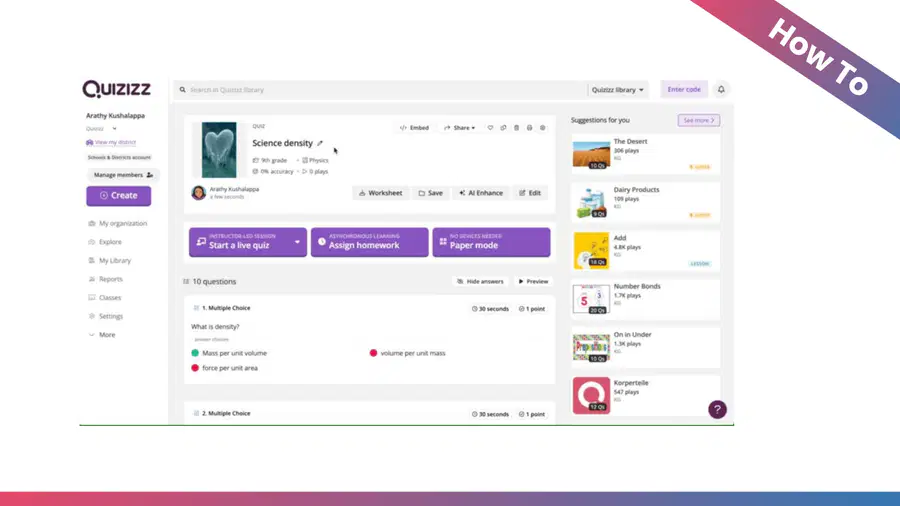Image resolution: width=900 pixels, height=506 pixels.
Task: Click the Science density cover image
Action: 219,150
